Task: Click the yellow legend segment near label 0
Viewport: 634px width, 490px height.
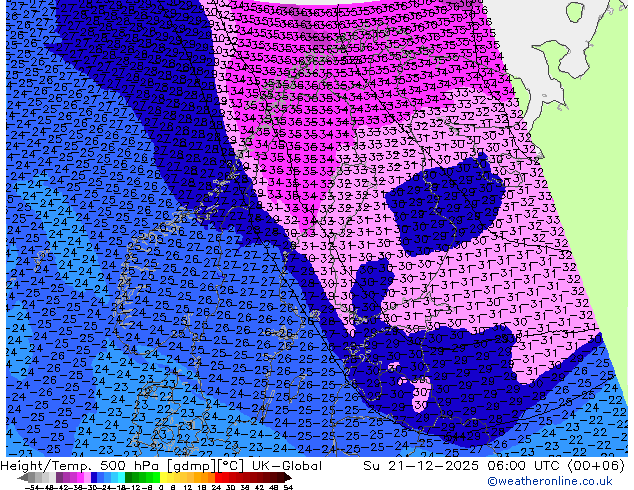Action: (x=163, y=478)
